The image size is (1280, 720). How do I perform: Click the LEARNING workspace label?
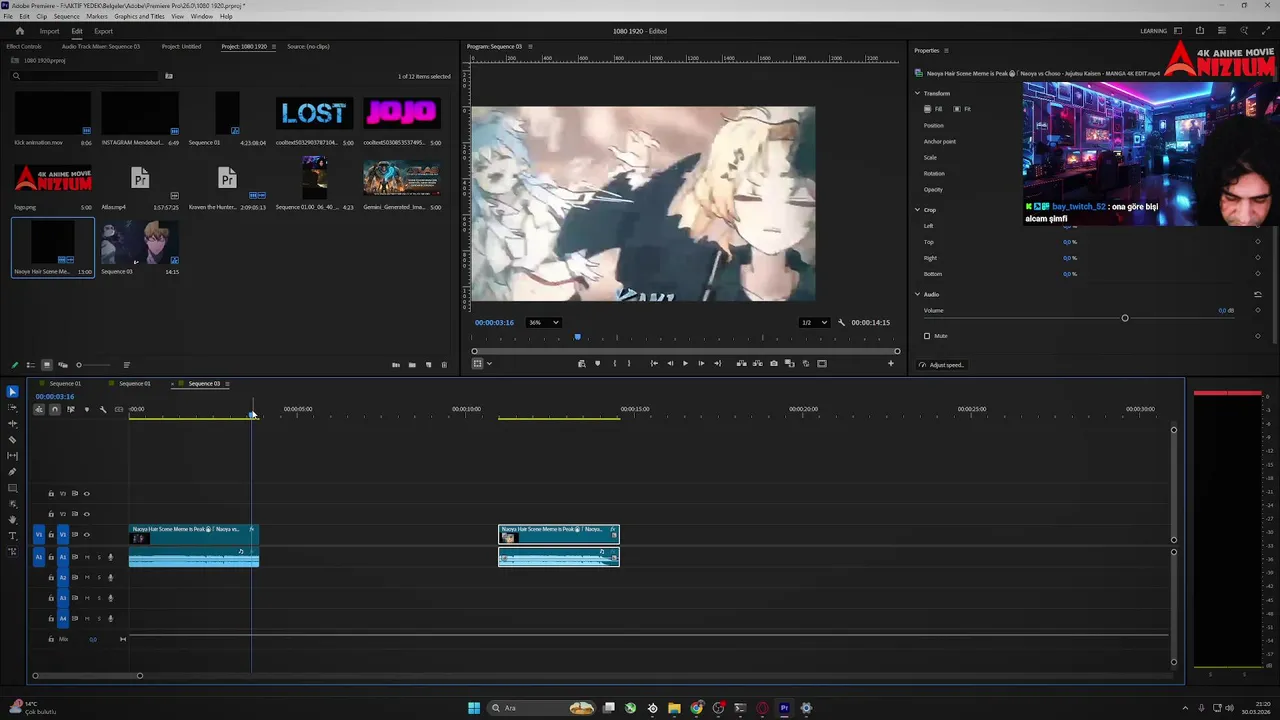[x=1153, y=31]
